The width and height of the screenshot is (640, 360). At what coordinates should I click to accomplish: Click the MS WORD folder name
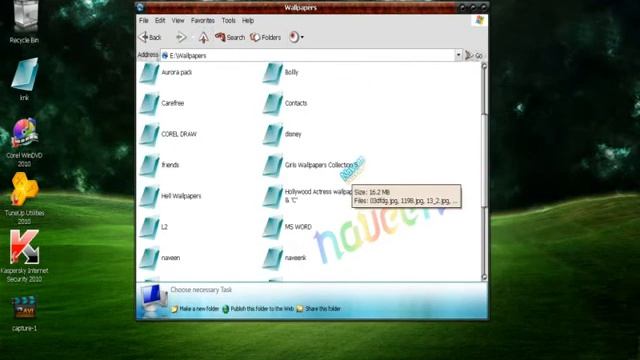298,227
